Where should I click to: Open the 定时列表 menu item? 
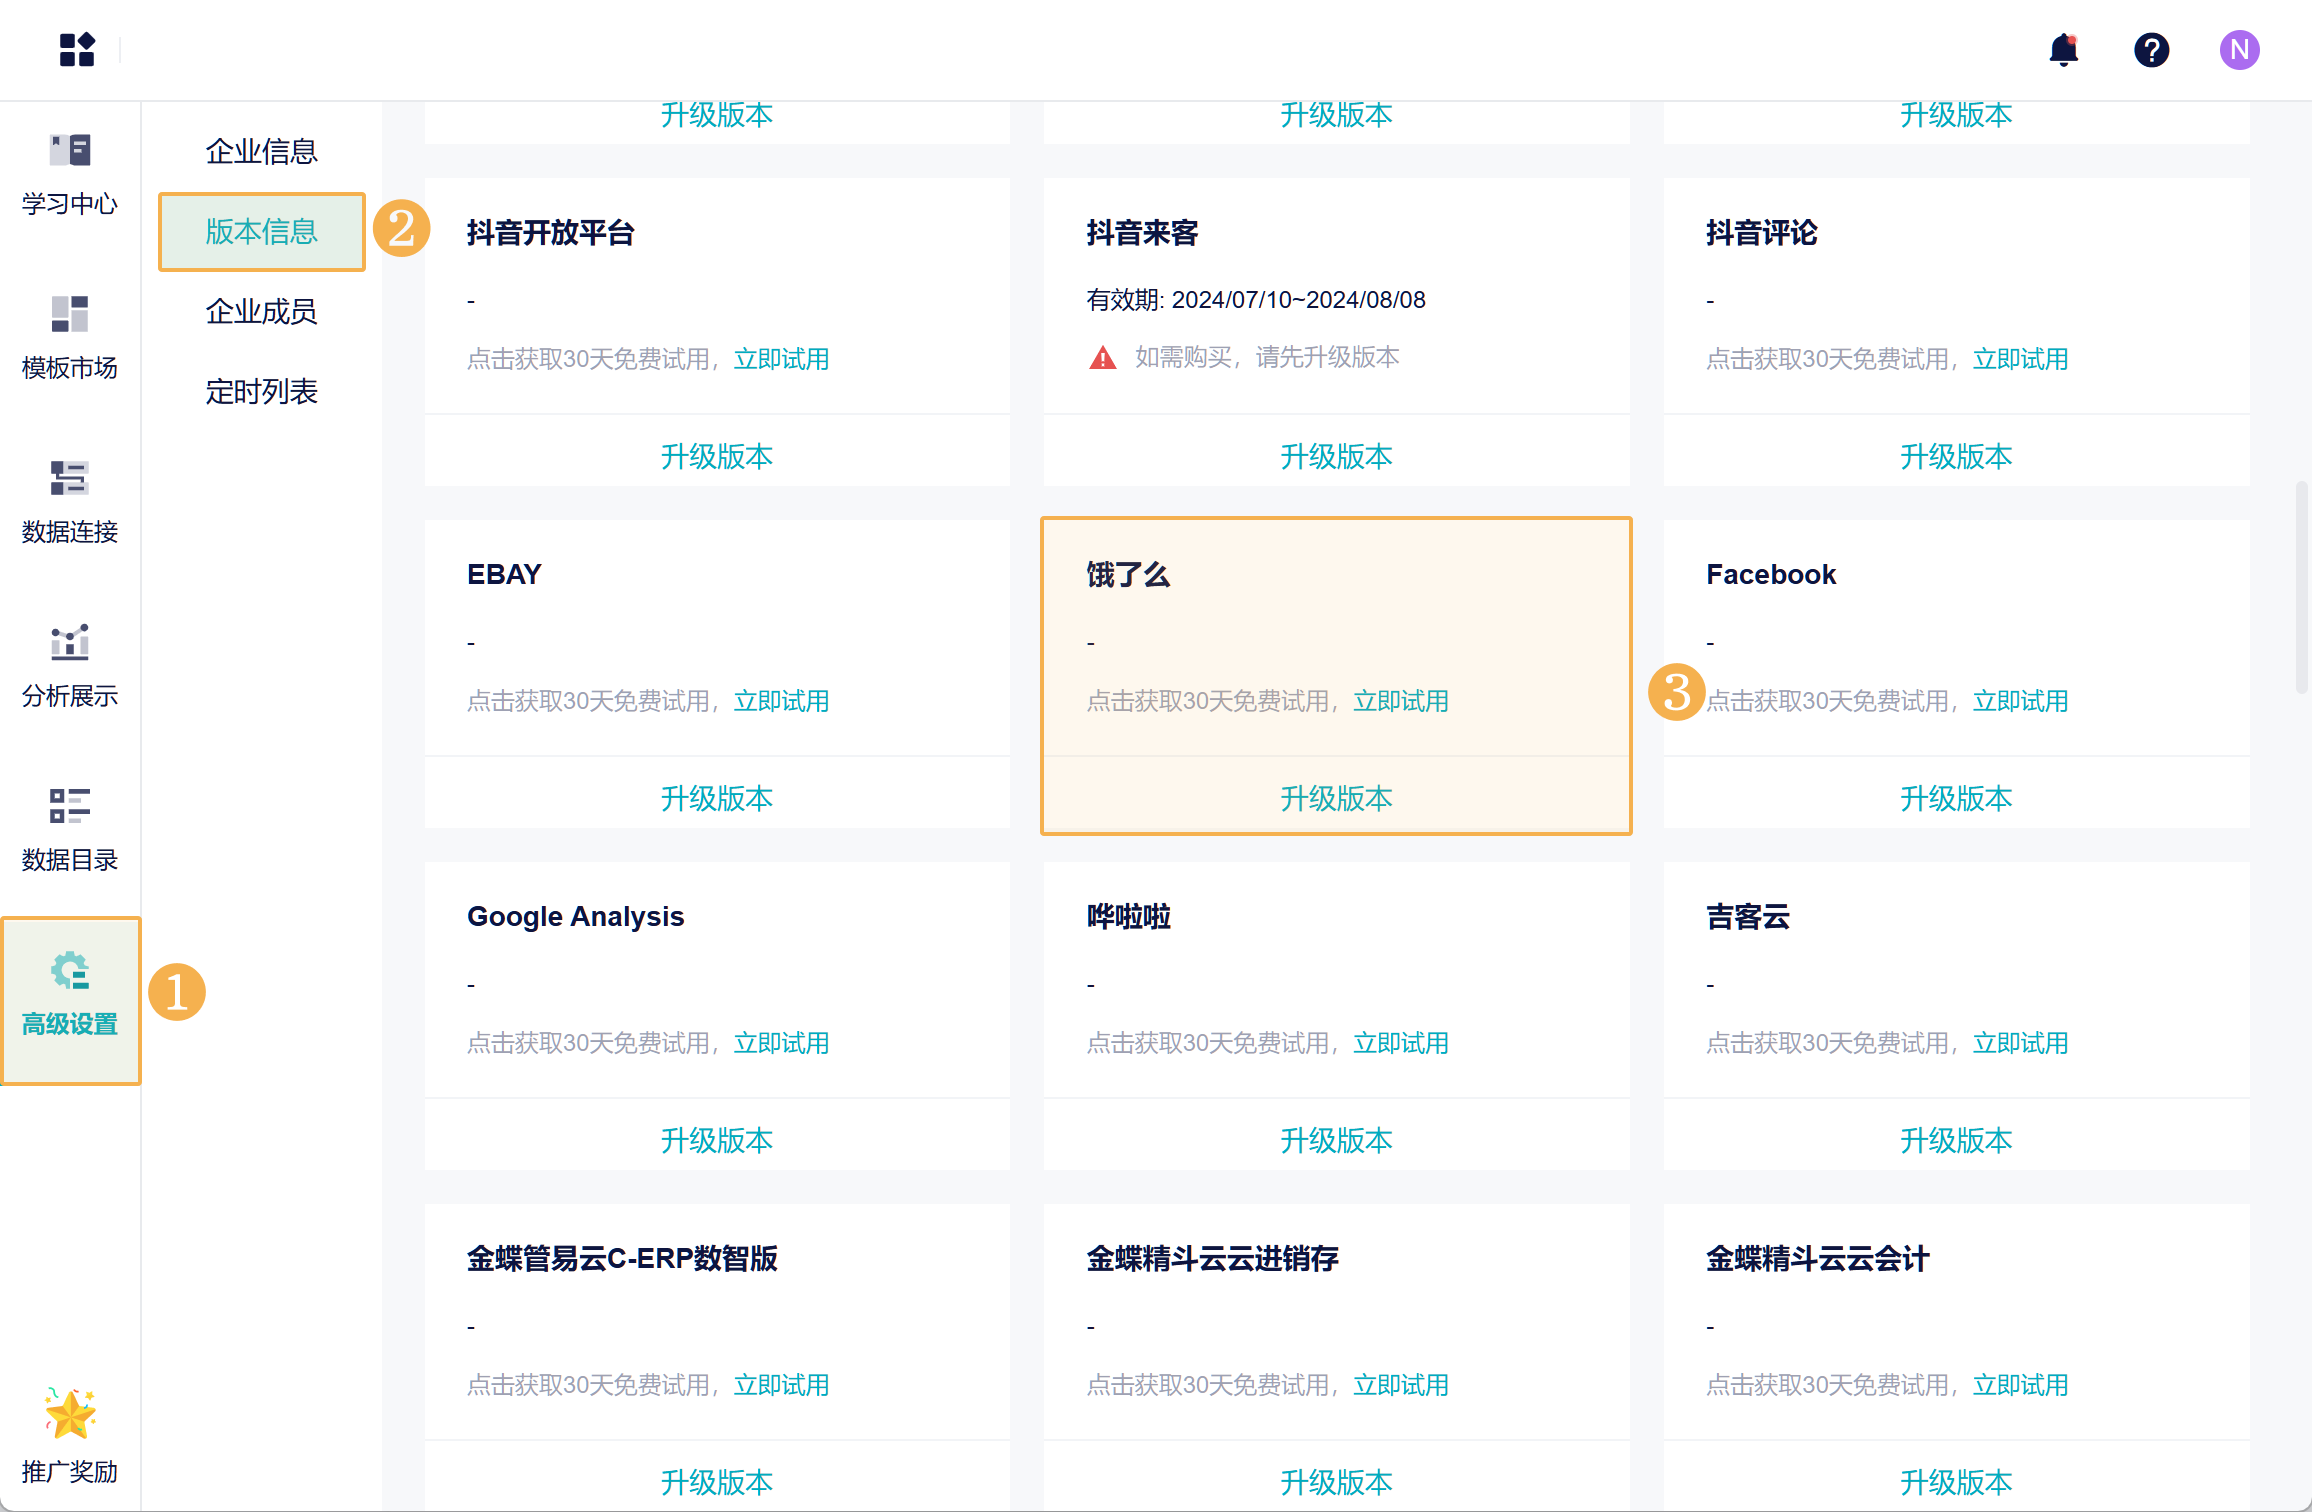[261, 391]
